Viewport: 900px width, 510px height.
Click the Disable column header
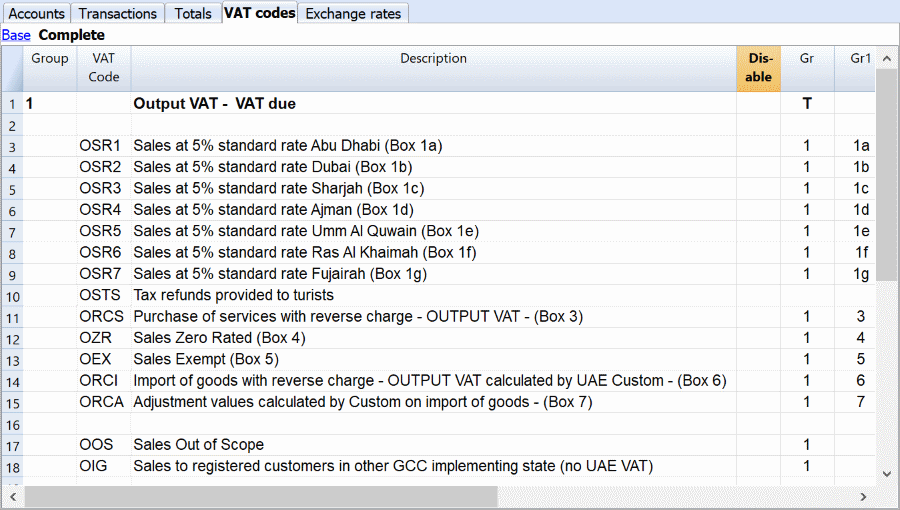pos(758,68)
